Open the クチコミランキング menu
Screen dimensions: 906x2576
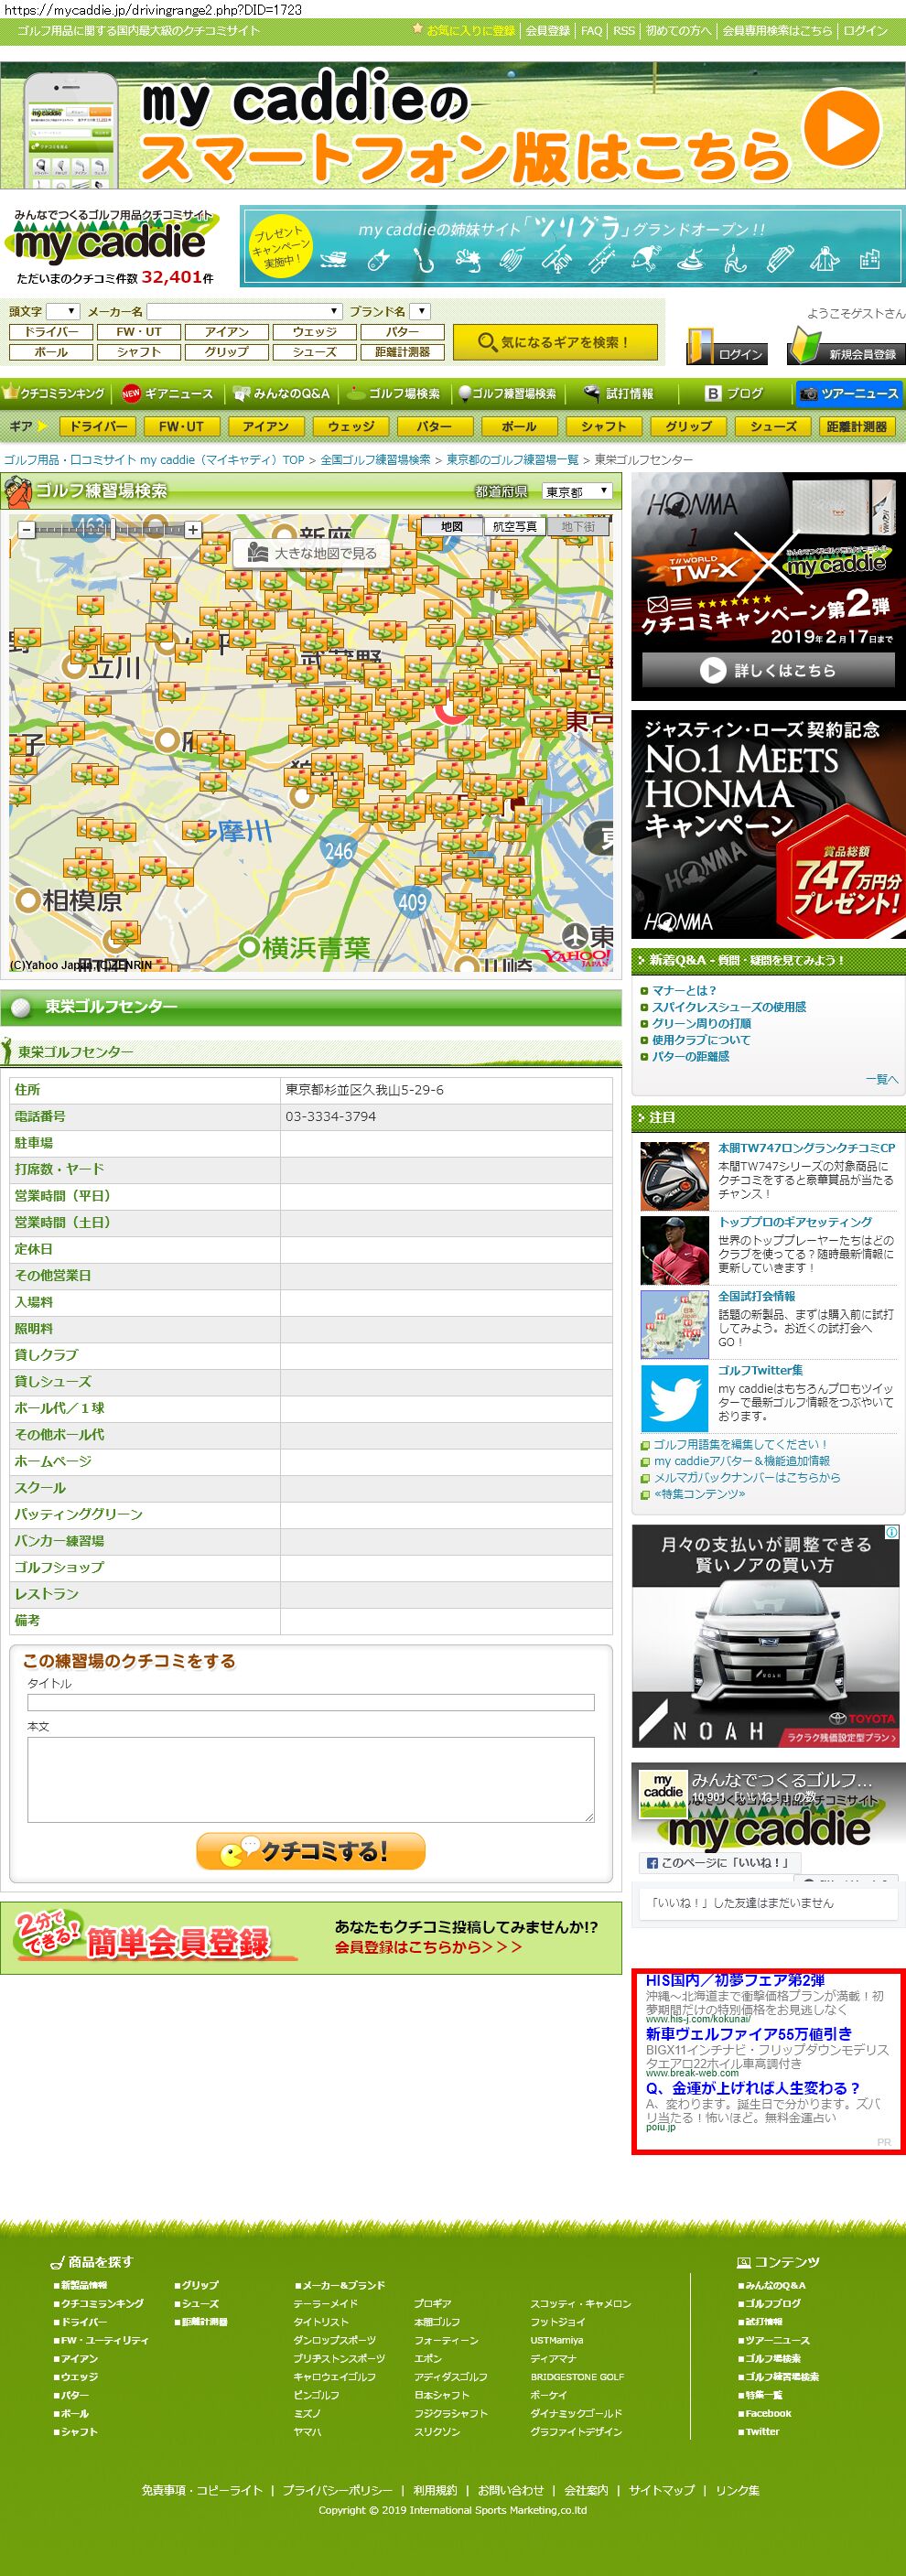click(x=55, y=394)
